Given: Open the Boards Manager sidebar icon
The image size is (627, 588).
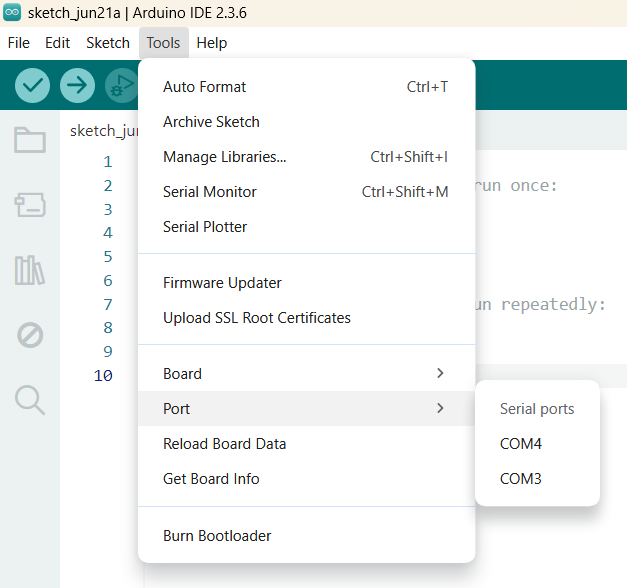Looking at the screenshot, I should pyautogui.click(x=30, y=205).
